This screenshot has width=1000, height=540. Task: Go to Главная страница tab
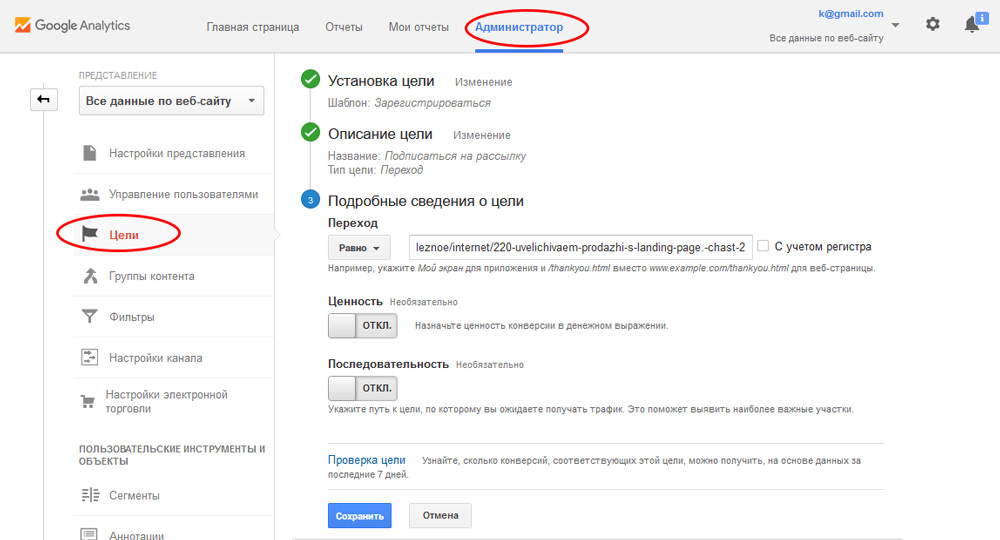[253, 27]
